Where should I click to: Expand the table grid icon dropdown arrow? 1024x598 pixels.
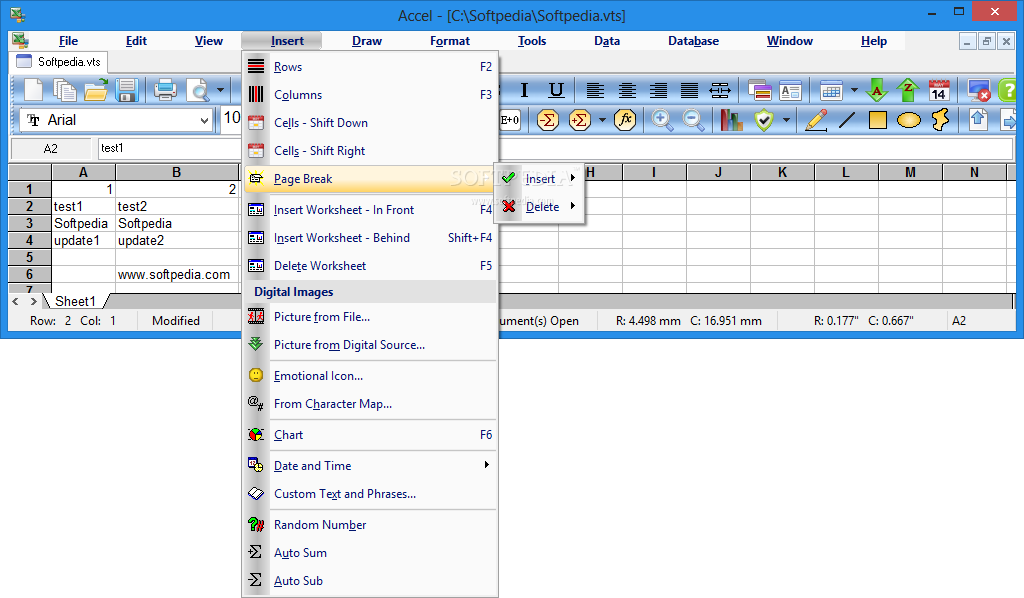pos(854,90)
